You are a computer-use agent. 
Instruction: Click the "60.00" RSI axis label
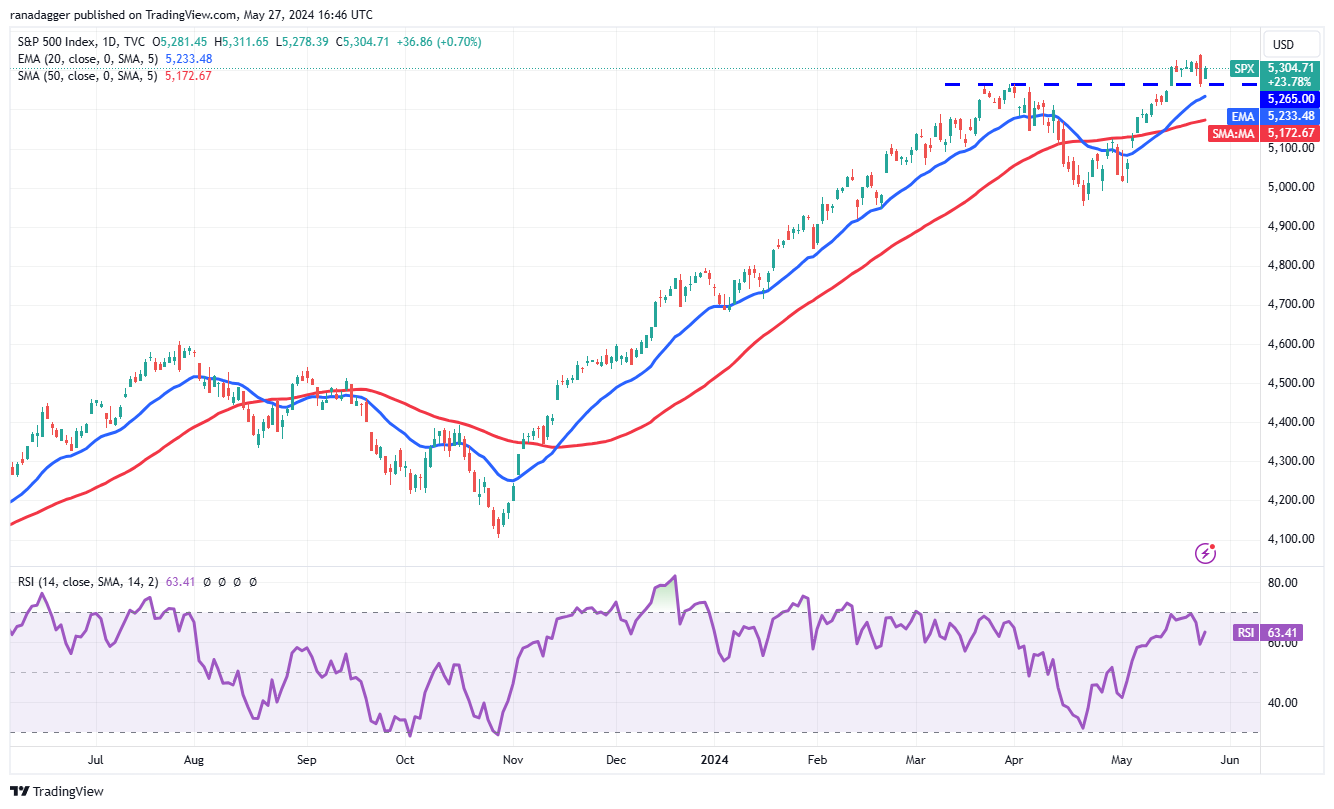(1282, 642)
